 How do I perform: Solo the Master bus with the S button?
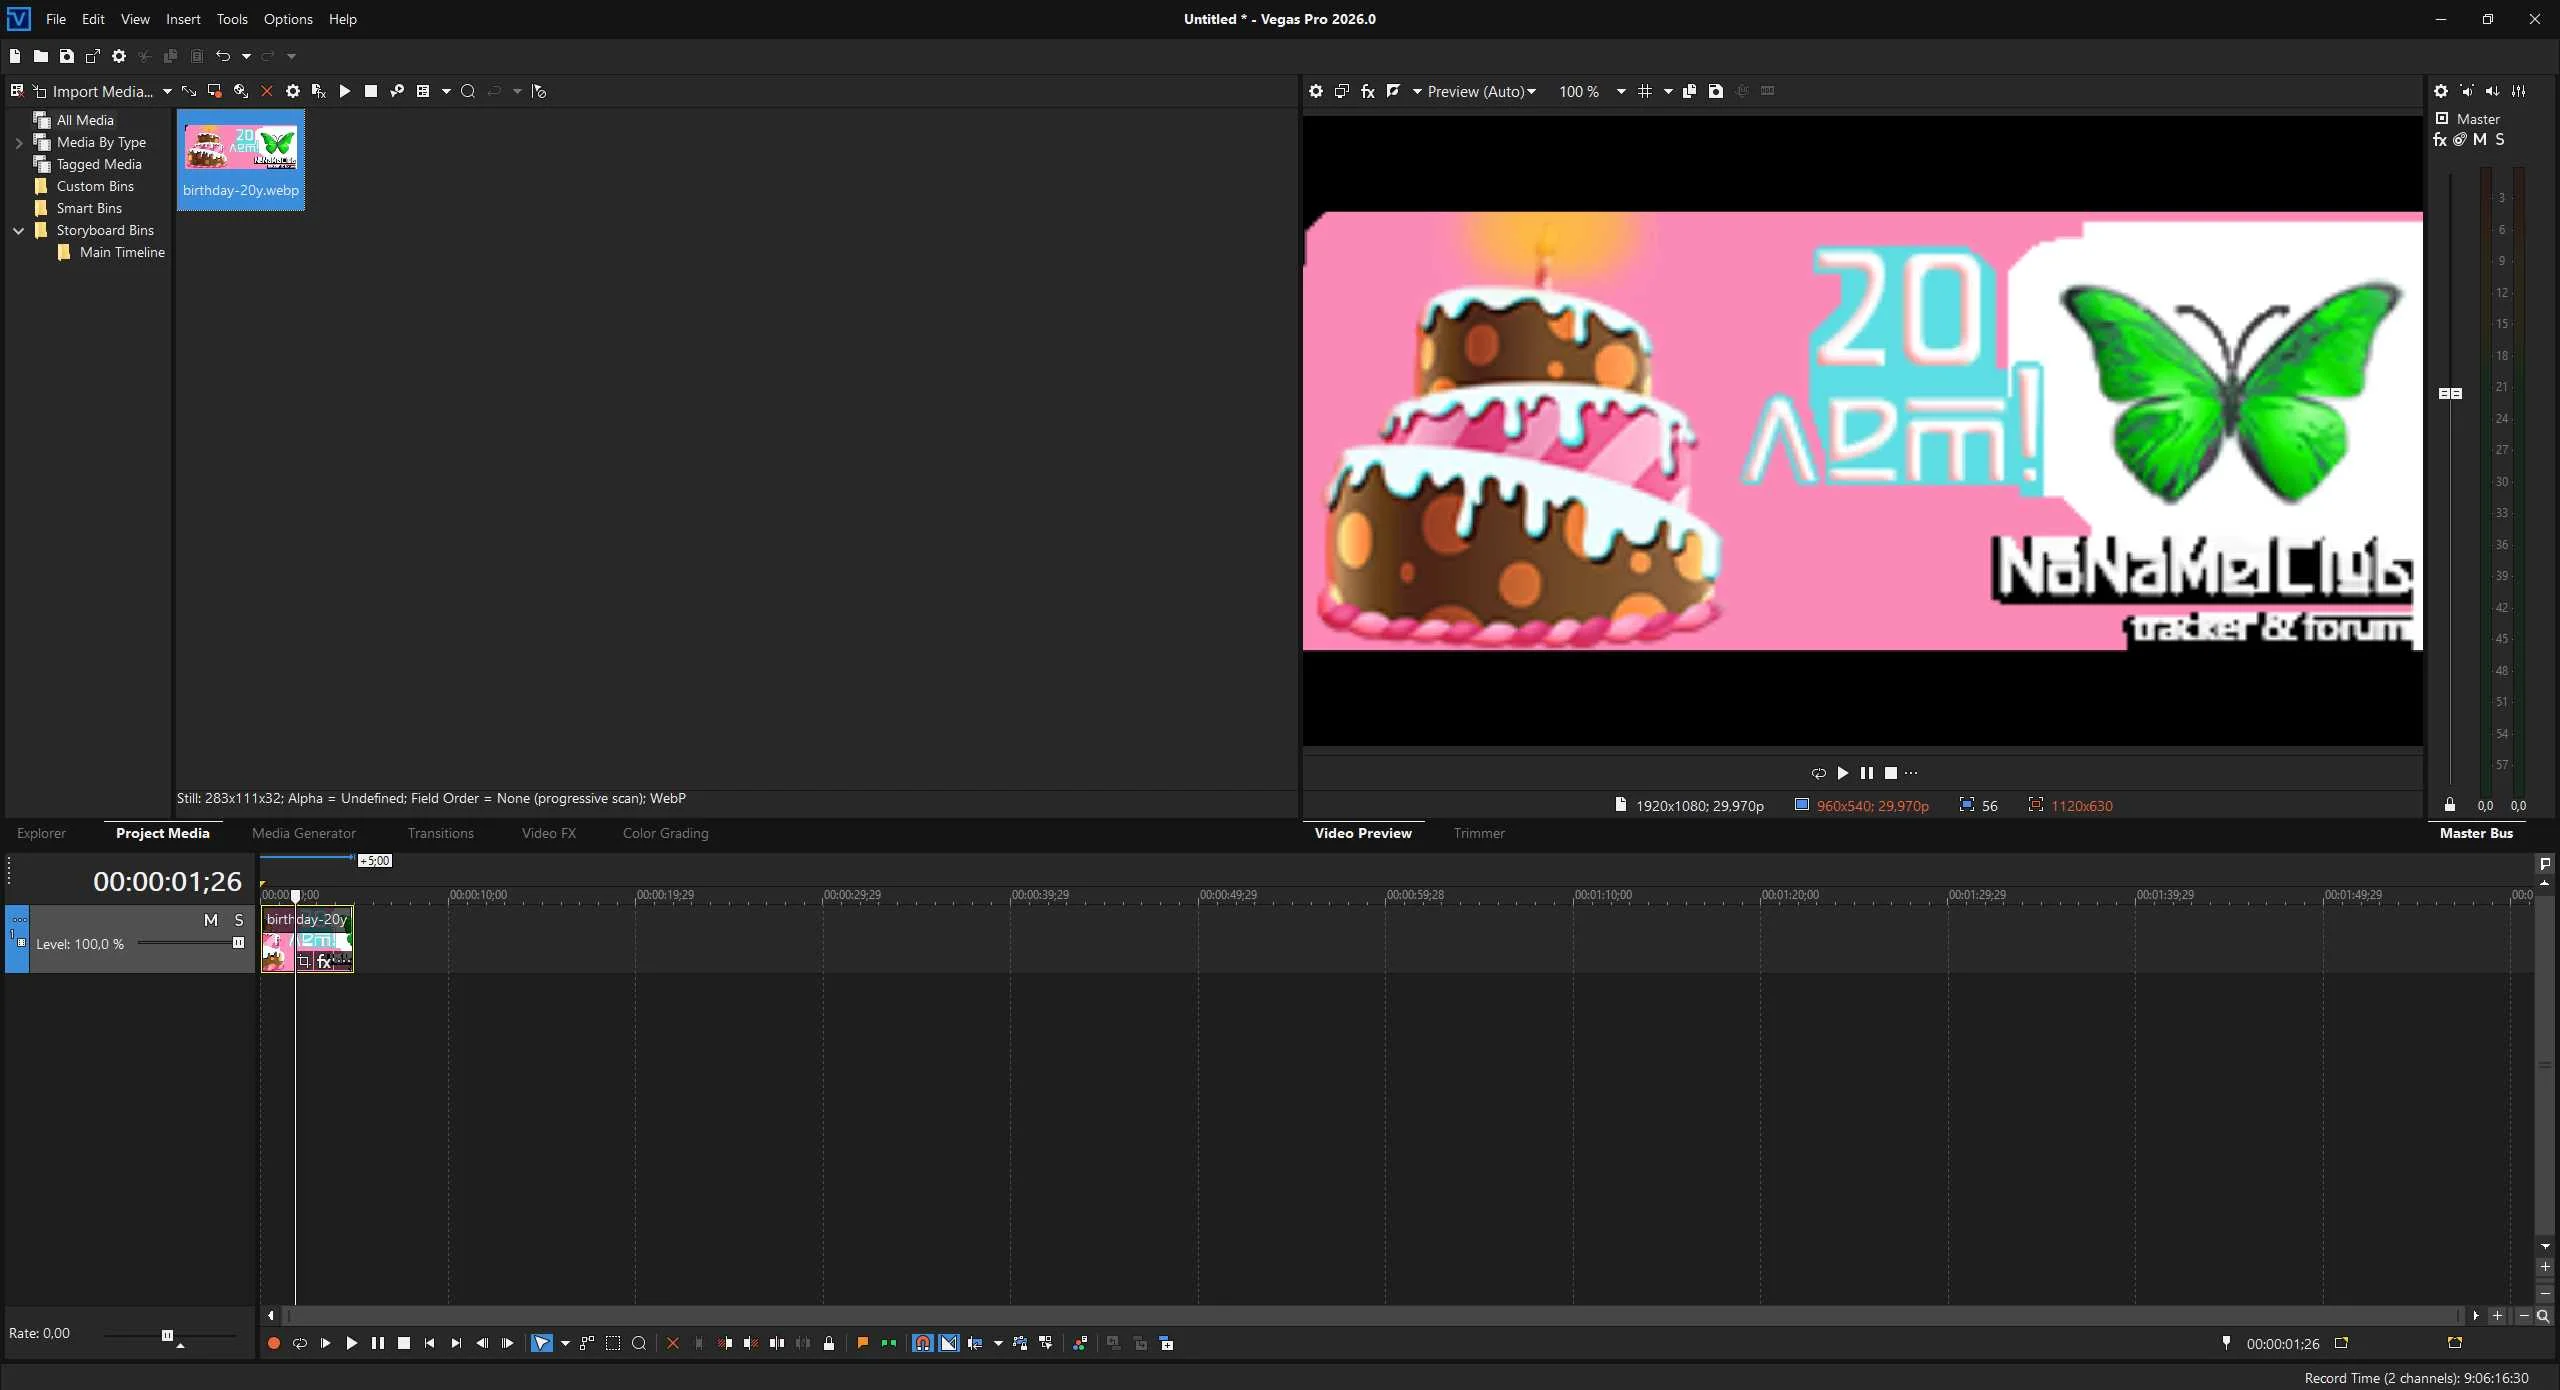coord(2500,140)
